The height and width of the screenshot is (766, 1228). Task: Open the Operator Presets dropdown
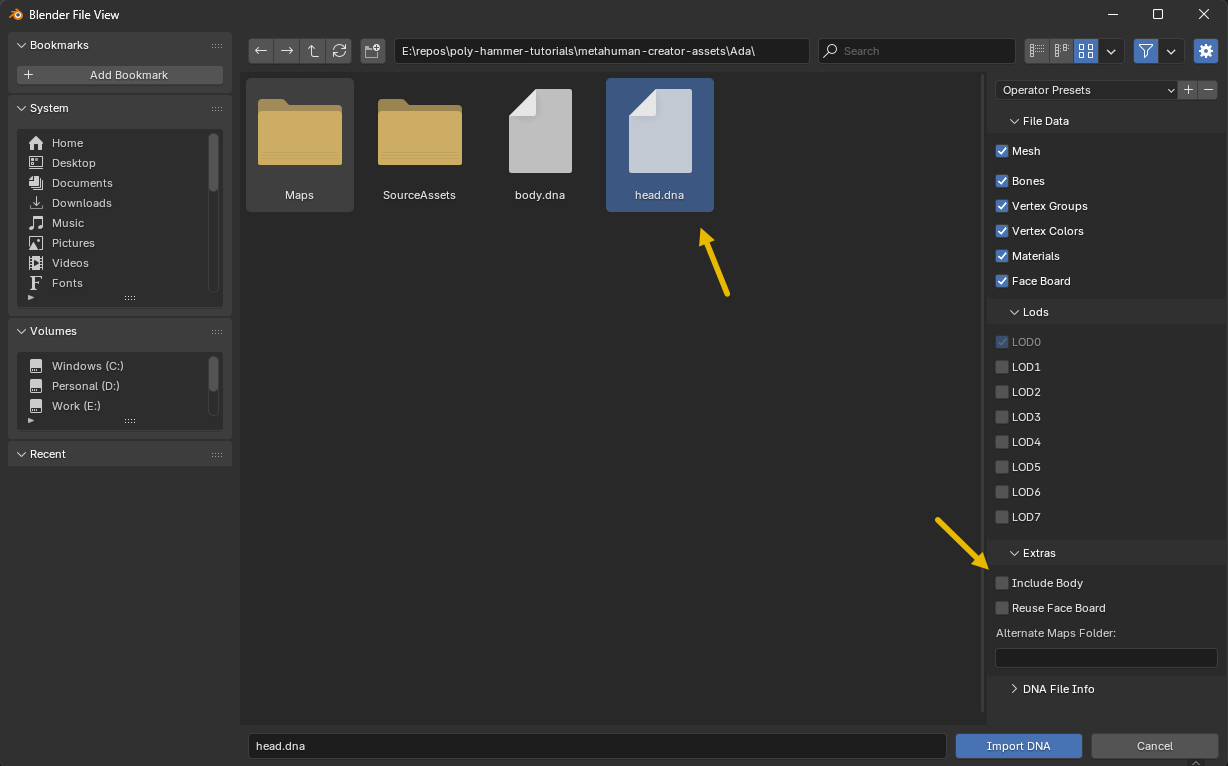tap(1087, 90)
